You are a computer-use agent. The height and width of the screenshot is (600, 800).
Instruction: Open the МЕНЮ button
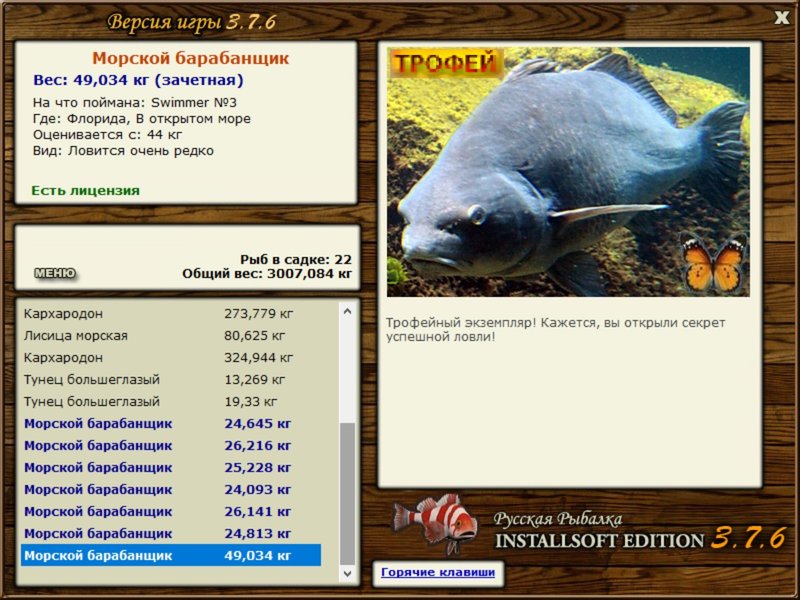[x=55, y=273]
